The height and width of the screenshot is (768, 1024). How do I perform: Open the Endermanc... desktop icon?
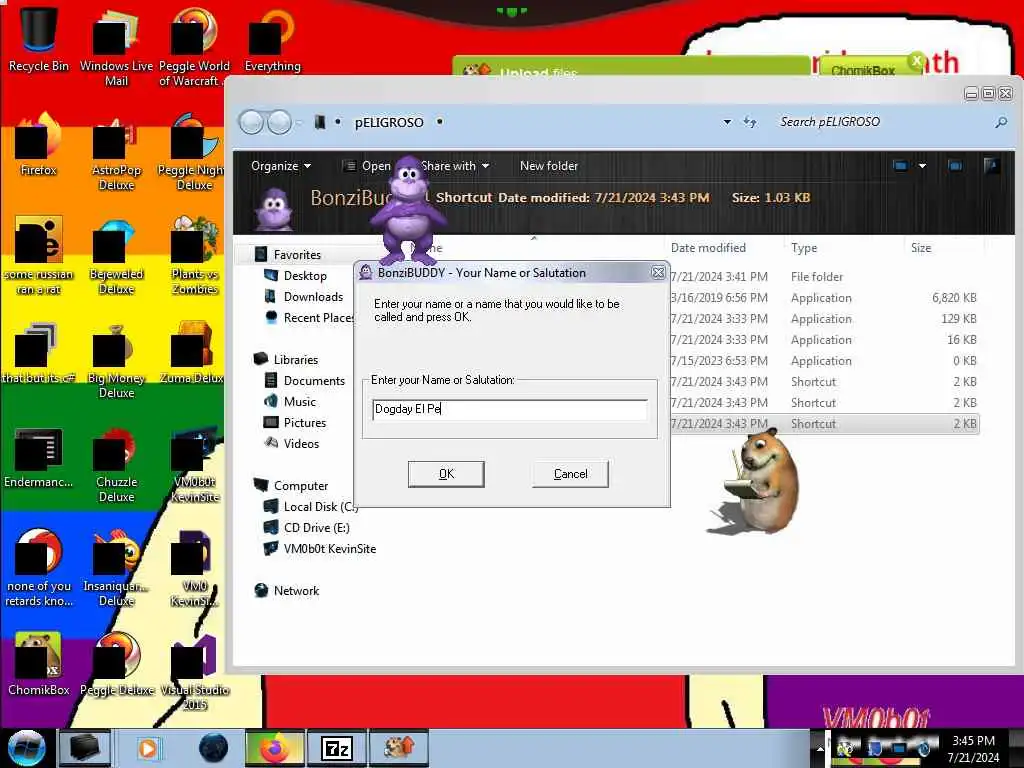point(39,456)
